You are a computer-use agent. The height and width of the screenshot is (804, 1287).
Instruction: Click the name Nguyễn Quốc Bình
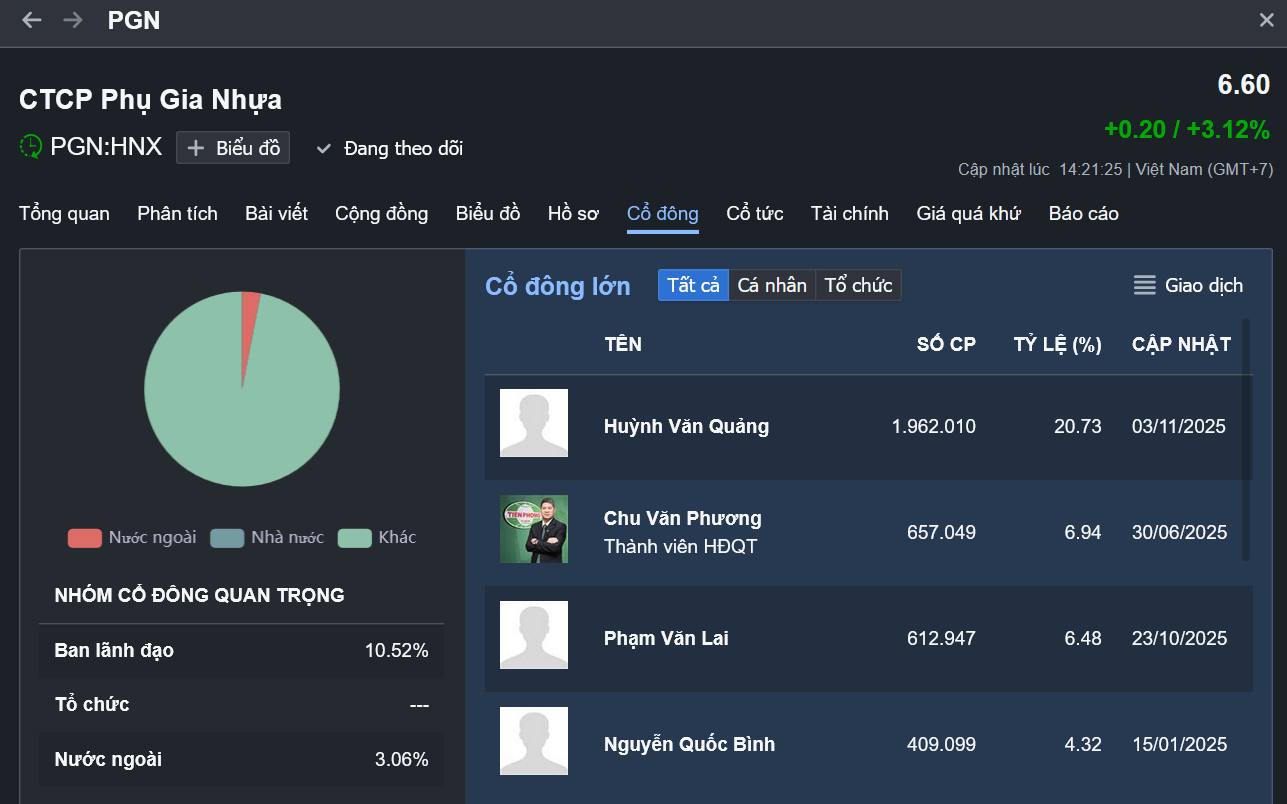tap(689, 744)
